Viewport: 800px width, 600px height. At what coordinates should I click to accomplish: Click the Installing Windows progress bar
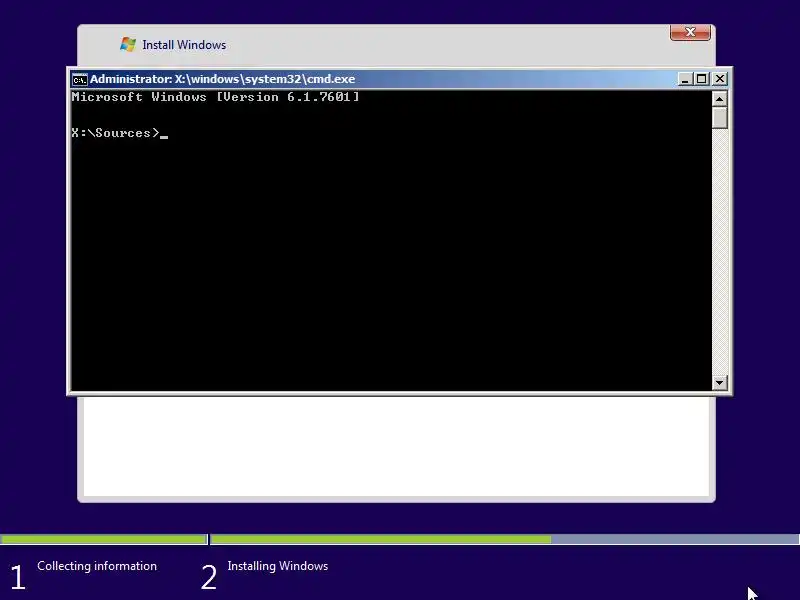[505, 539]
